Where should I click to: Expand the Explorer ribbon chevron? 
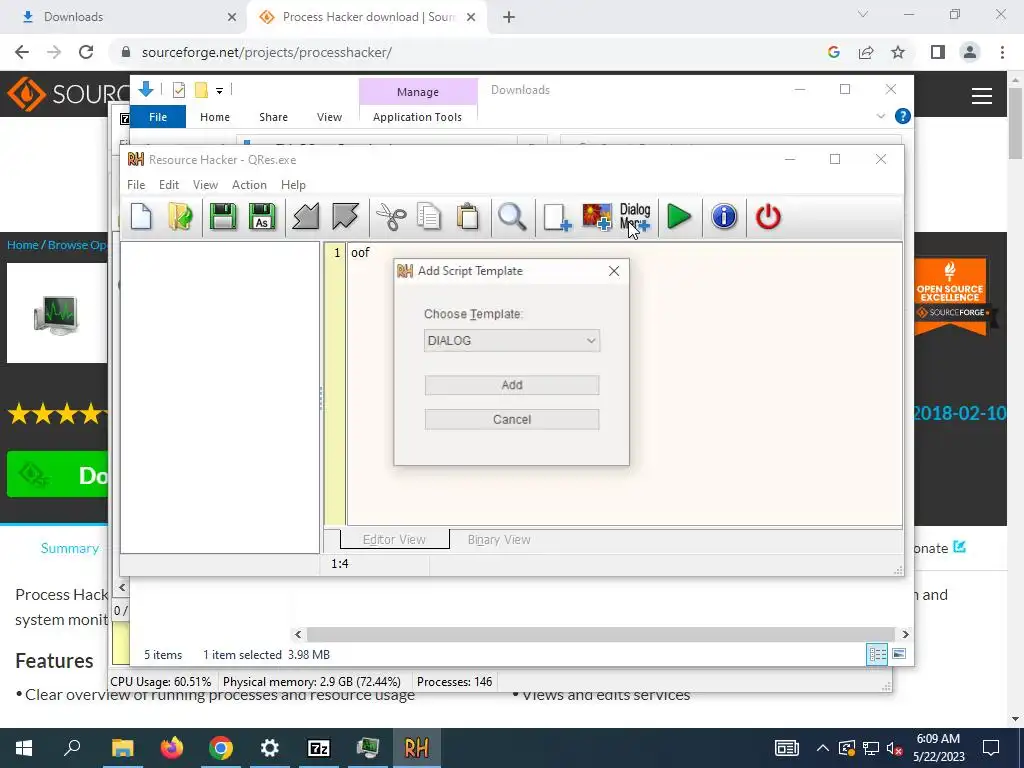point(880,116)
